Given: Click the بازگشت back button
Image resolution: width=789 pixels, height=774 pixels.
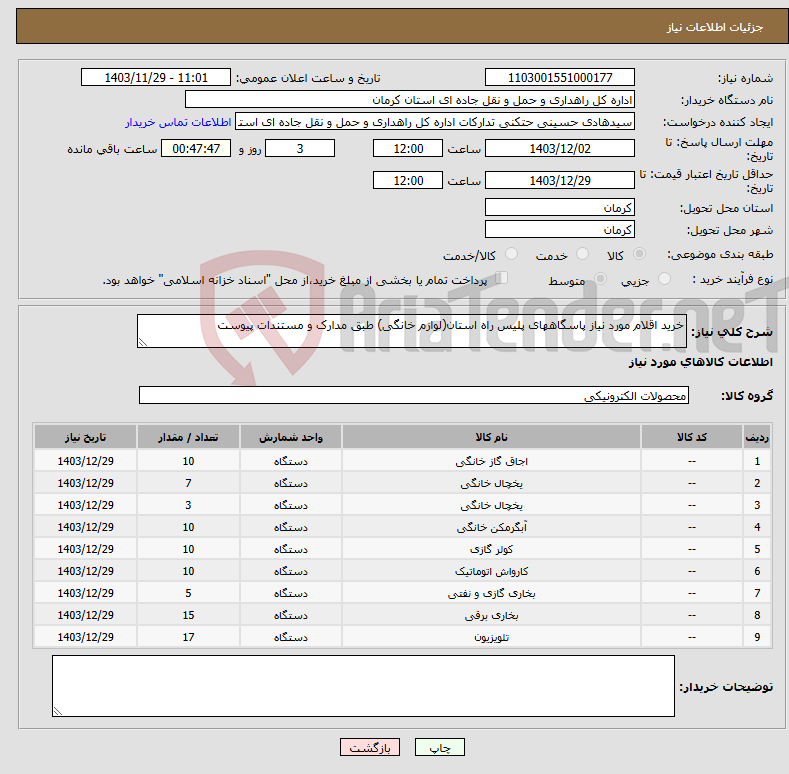Looking at the screenshot, I should coord(370,747).
